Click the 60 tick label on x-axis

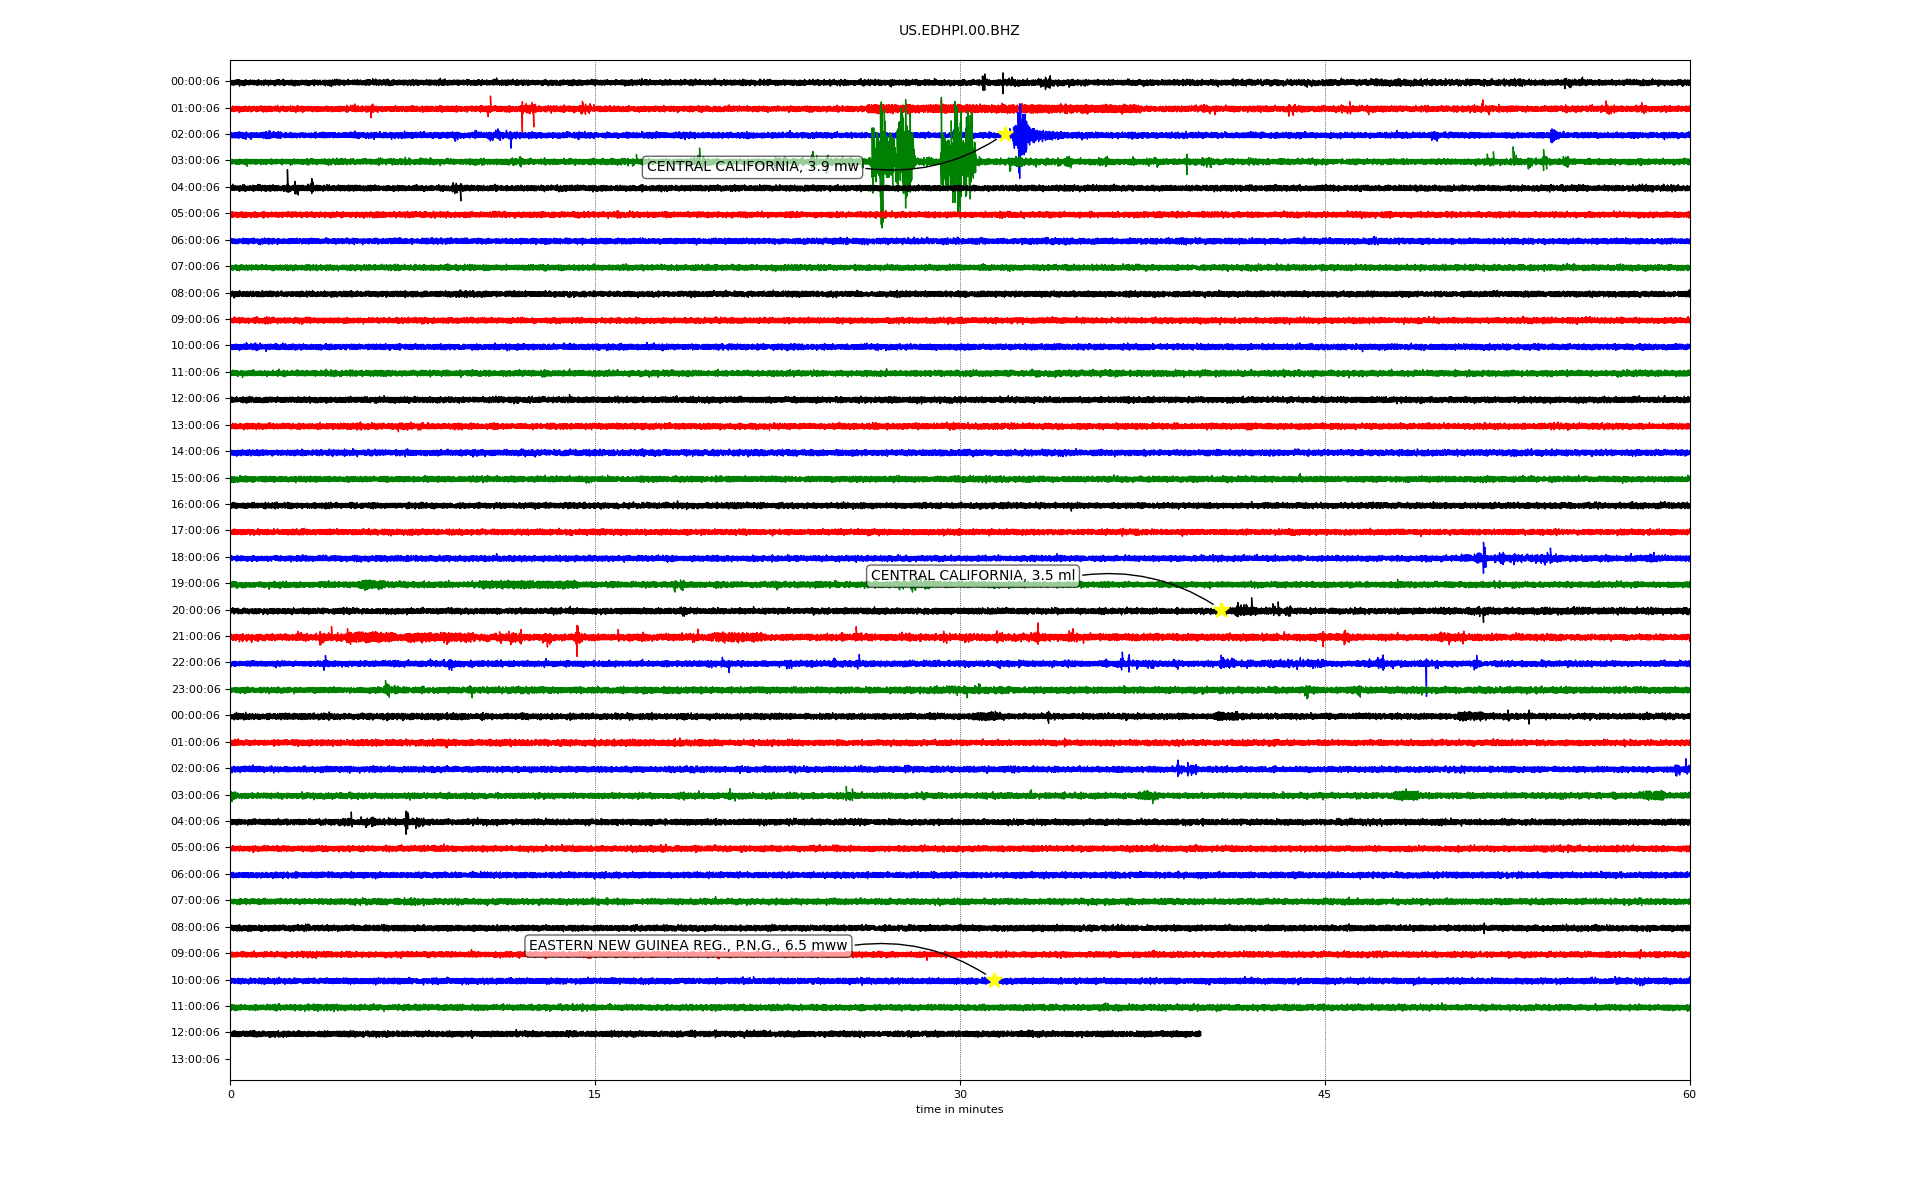pyautogui.click(x=1688, y=1094)
